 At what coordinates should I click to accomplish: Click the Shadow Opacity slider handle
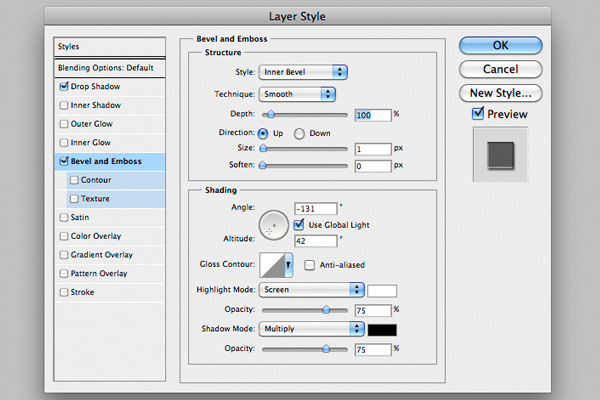pos(326,349)
